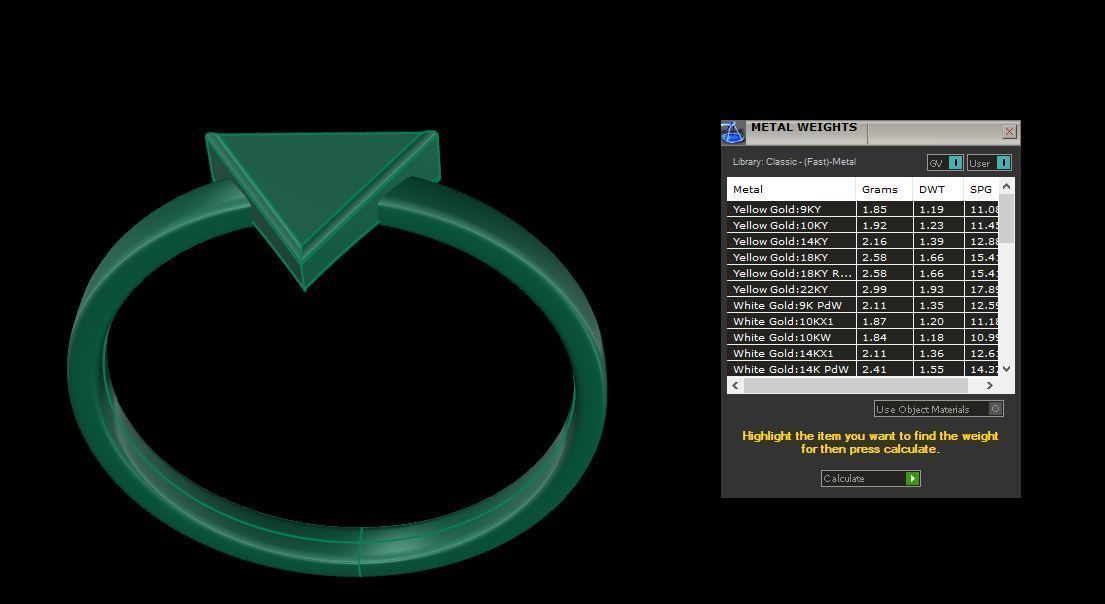
Task: Click the vertical scrollbar up arrow
Action: click(x=1006, y=185)
